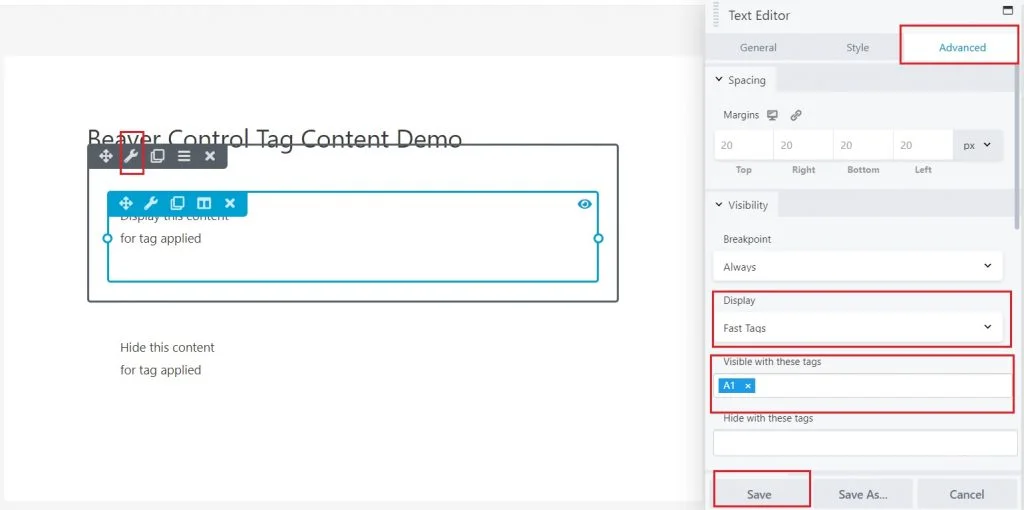This screenshot has height=510, width=1024.
Task: Remove the A1 tag via its x
Action: [x=748, y=386]
